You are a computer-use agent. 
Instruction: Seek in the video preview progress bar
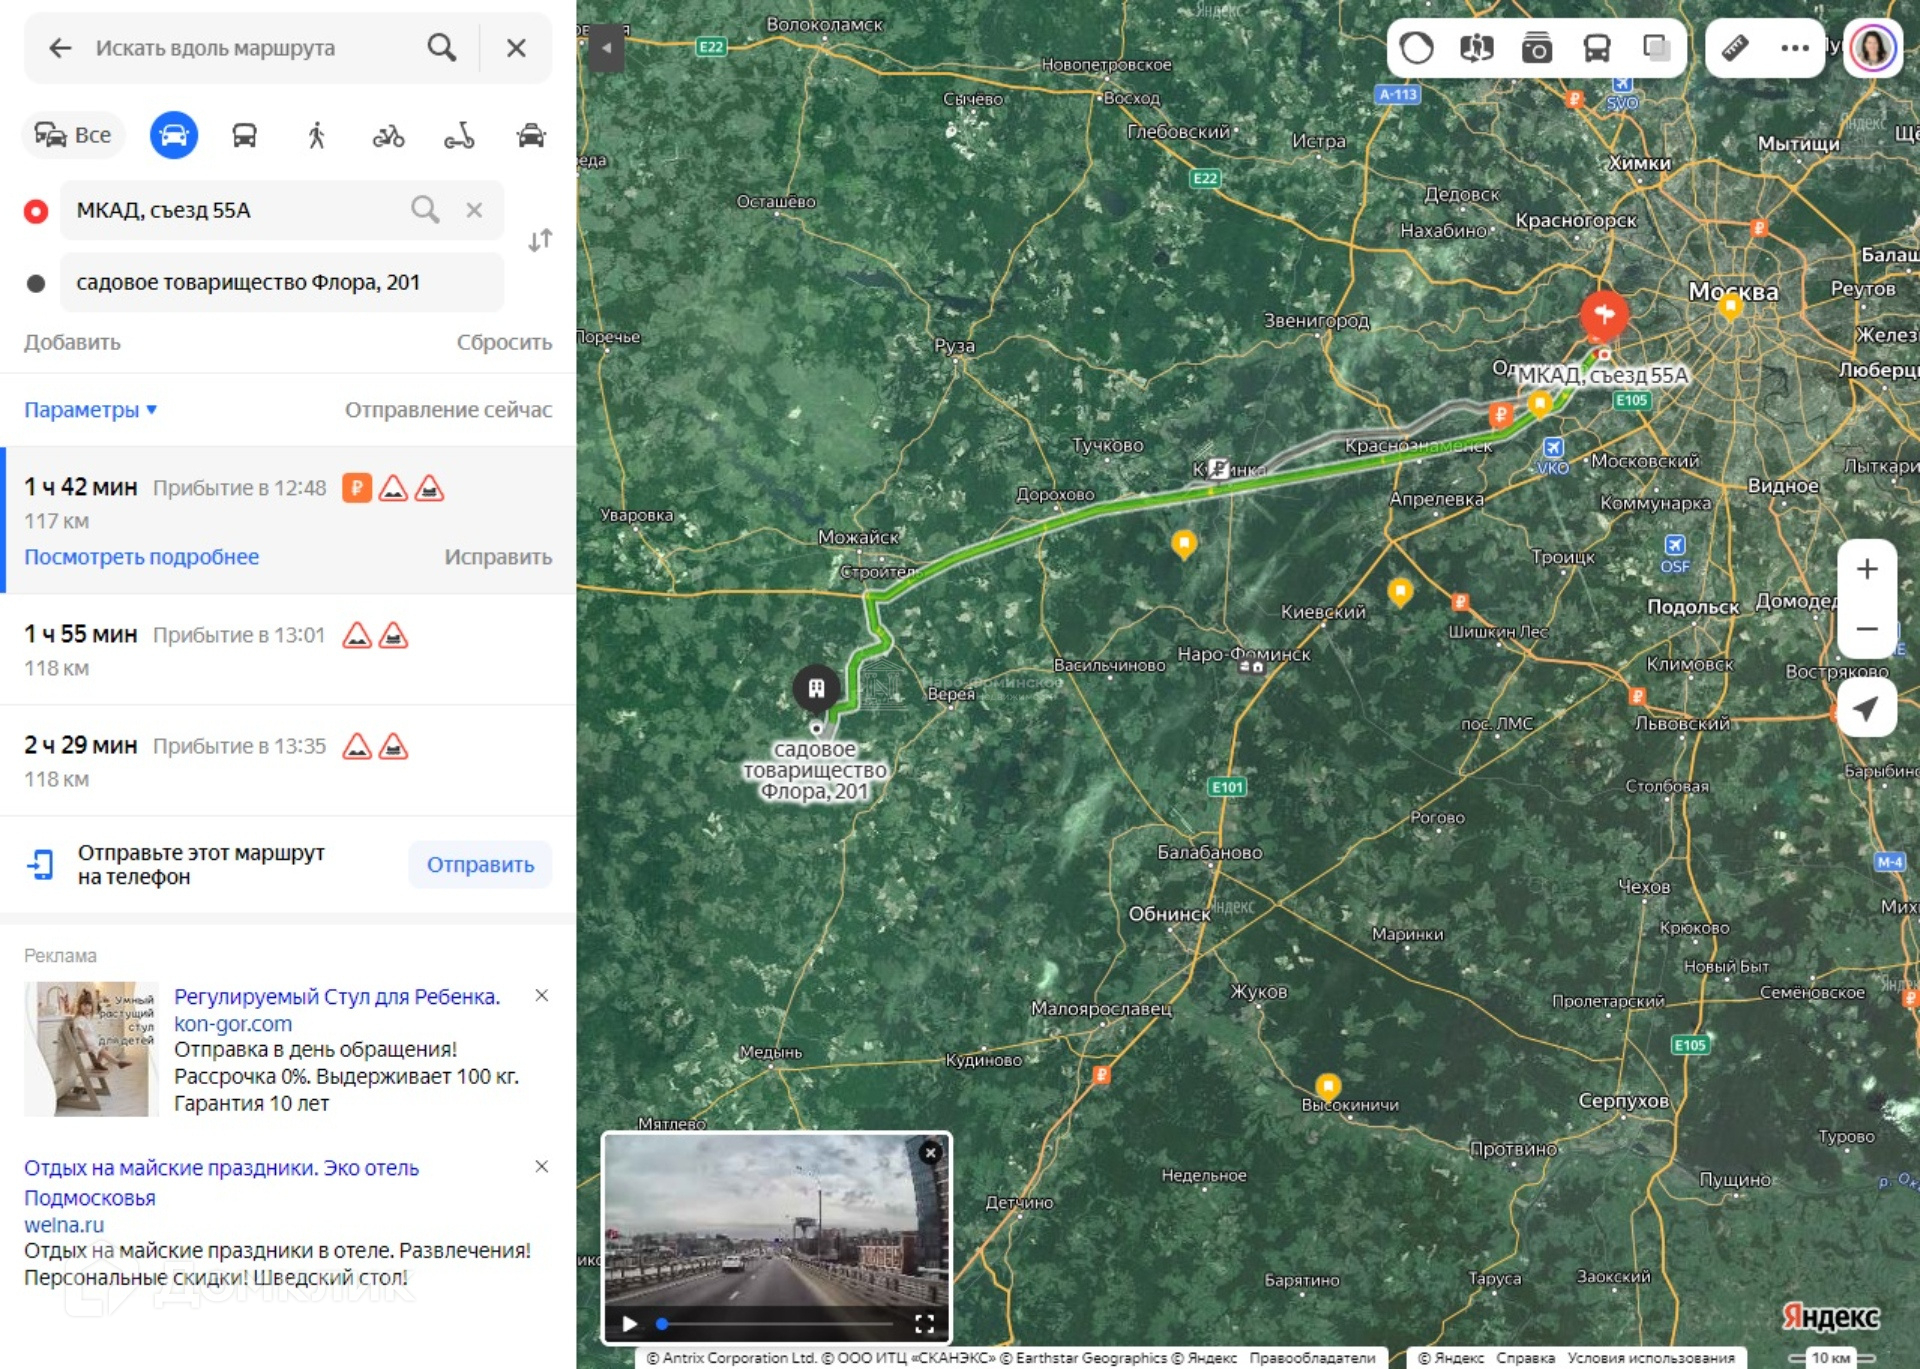point(775,1324)
